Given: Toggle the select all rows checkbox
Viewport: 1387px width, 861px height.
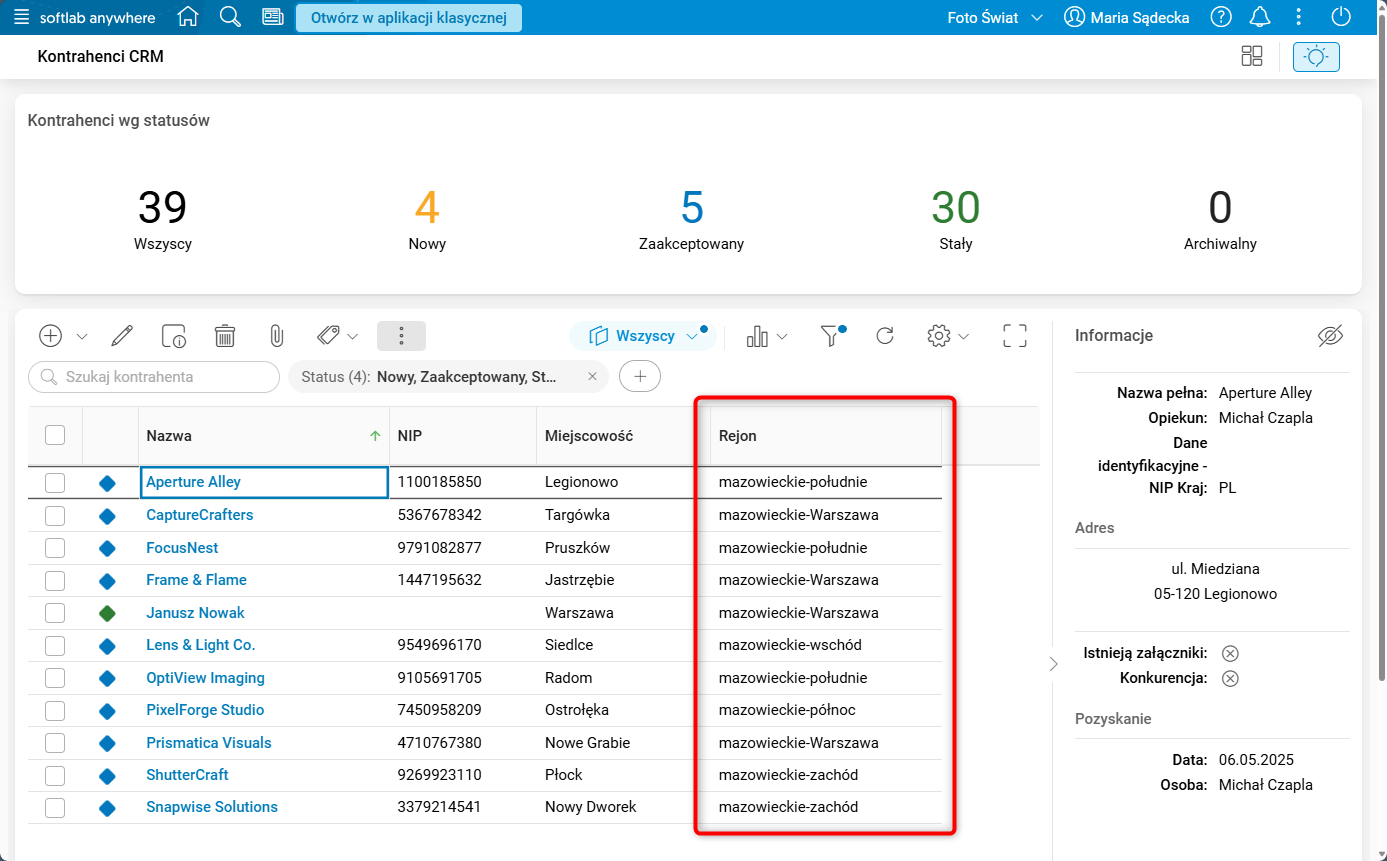Looking at the screenshot, I should tap(55, 435).
